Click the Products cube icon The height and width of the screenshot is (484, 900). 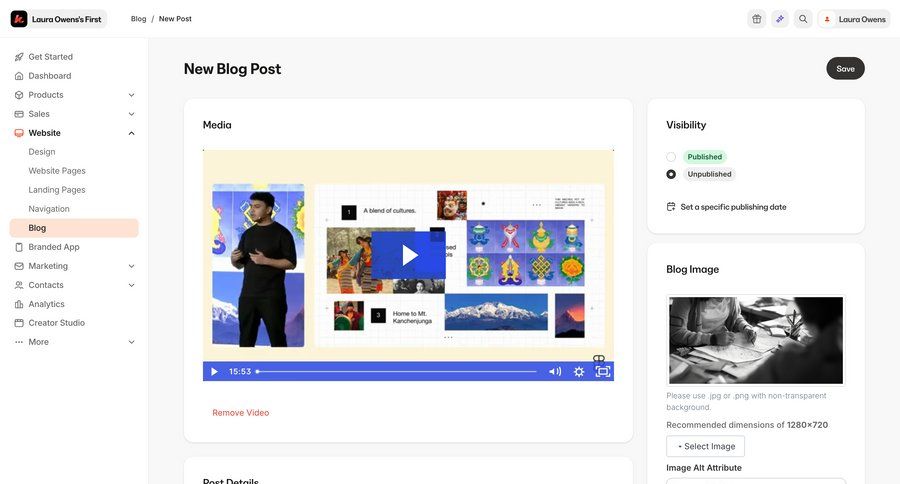tap(19, 95)
